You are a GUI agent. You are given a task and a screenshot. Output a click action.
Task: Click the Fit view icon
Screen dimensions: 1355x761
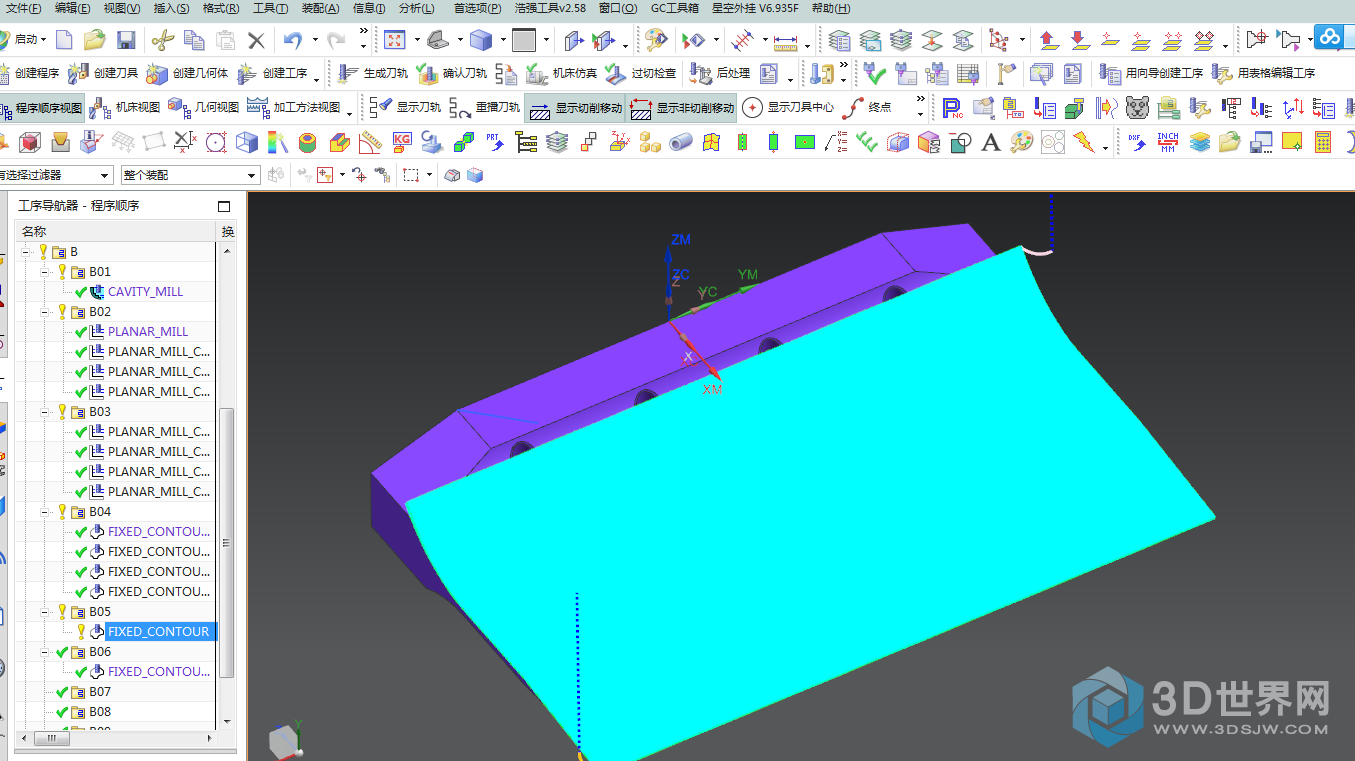pos(394,40)
